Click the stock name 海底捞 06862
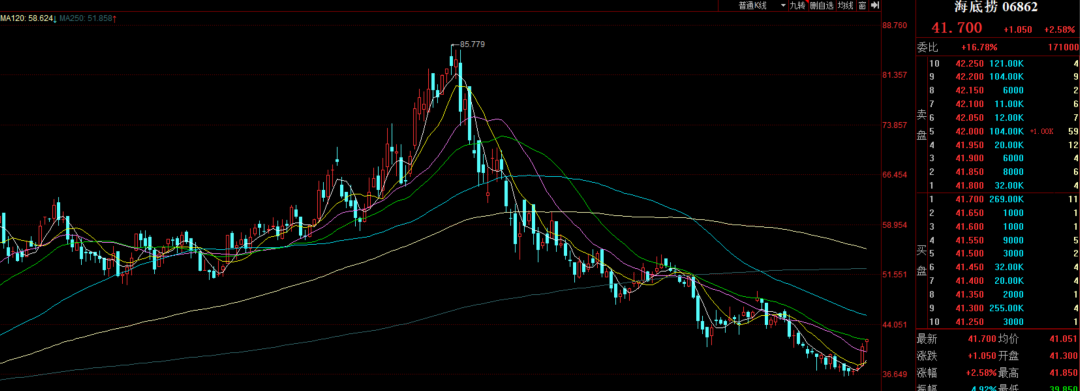 (995, 8)
